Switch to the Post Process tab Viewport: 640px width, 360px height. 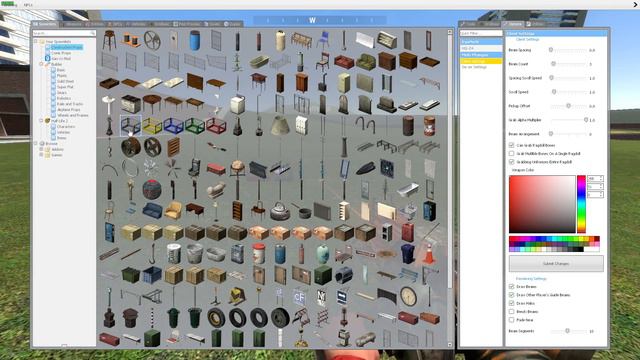(187, 24)
